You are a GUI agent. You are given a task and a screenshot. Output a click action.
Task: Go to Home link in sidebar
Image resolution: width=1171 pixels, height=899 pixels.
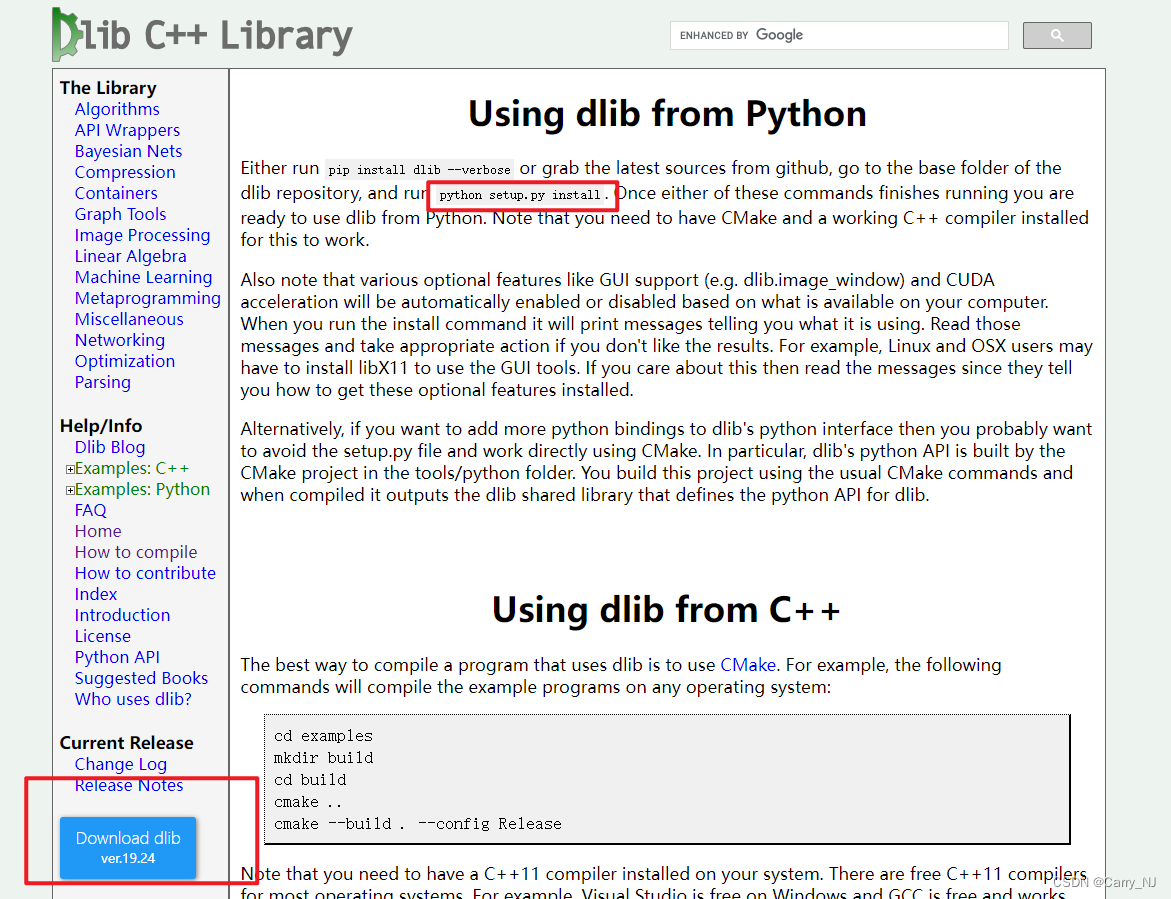(98, 531)
